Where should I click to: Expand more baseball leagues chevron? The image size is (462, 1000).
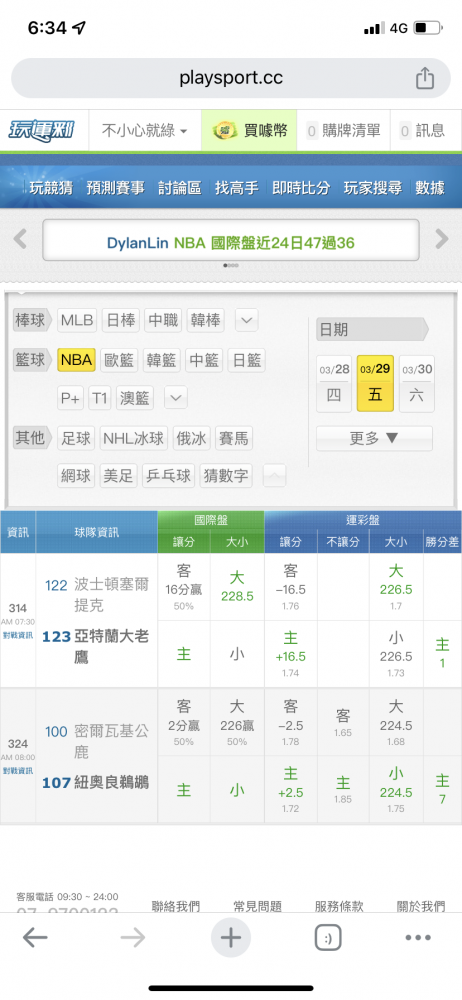(247, 320)
